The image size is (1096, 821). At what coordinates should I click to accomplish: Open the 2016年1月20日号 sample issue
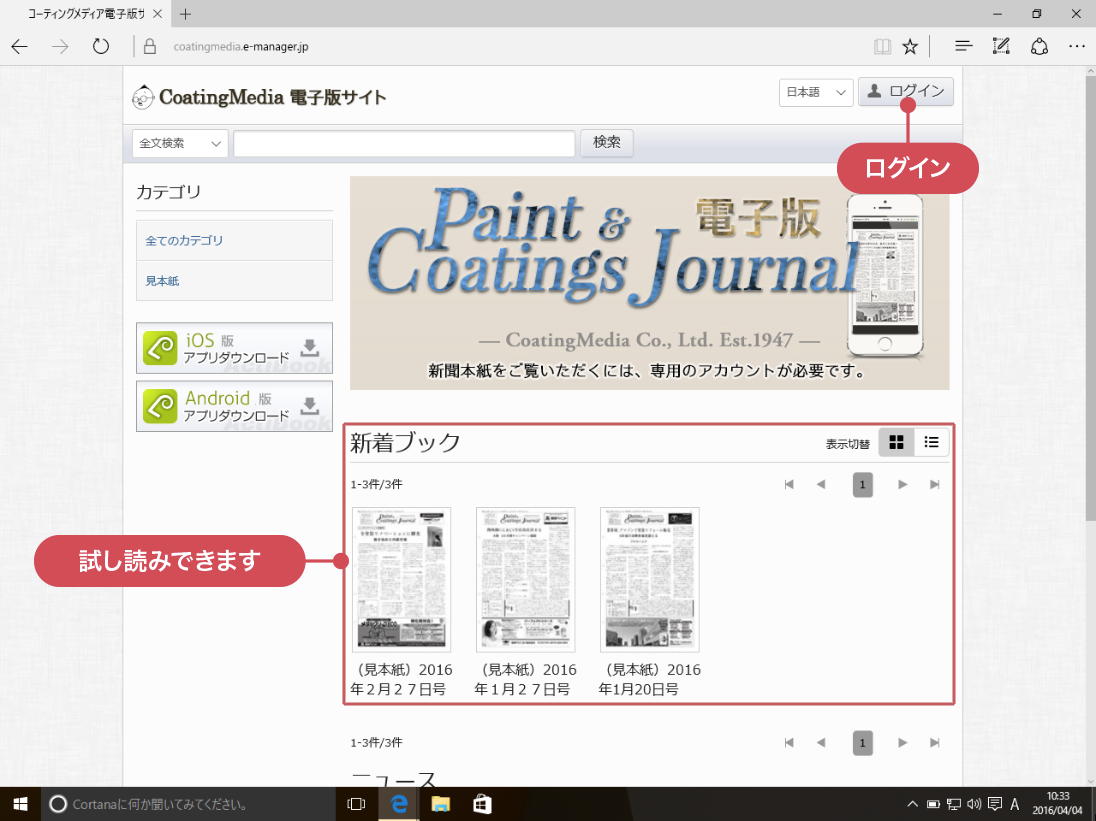pos(649,579)
